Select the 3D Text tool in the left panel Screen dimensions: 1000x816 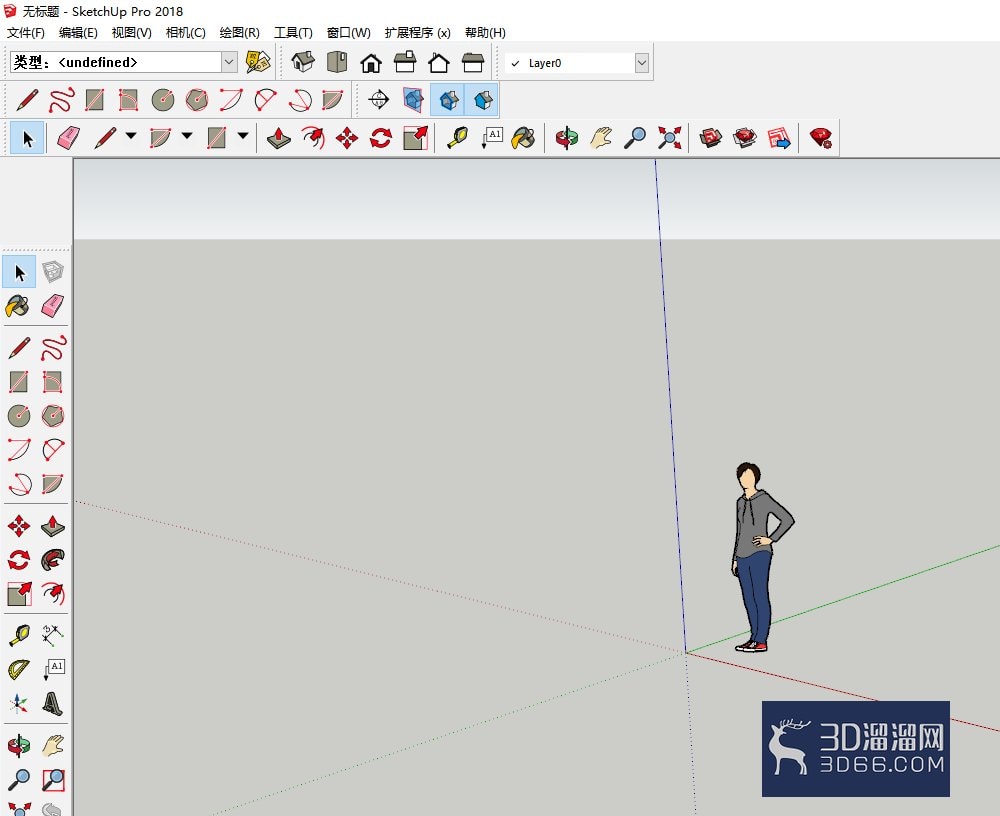click(53, 703)
